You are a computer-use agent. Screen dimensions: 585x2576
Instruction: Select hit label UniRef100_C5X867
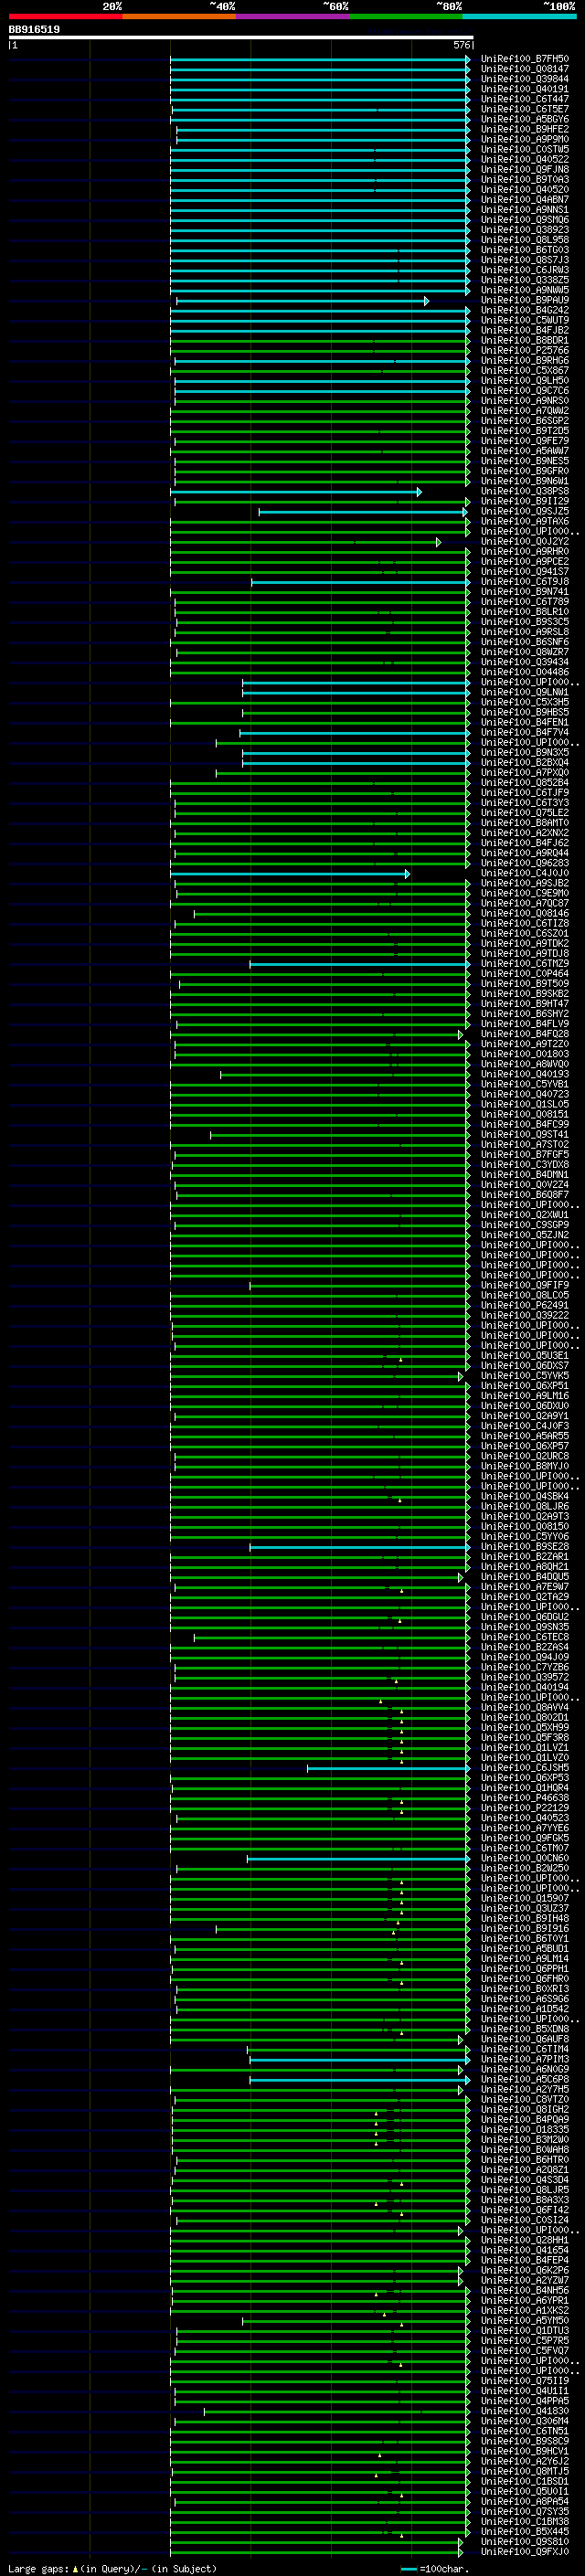(525, 370)
